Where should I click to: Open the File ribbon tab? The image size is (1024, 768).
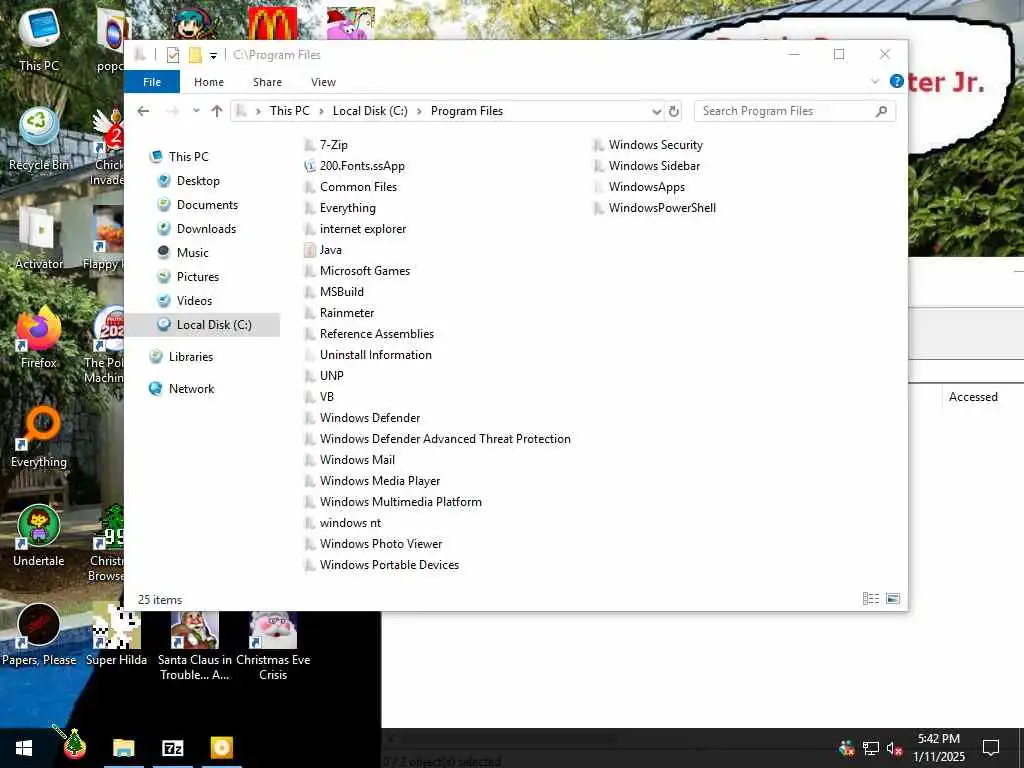pos(152,82)
